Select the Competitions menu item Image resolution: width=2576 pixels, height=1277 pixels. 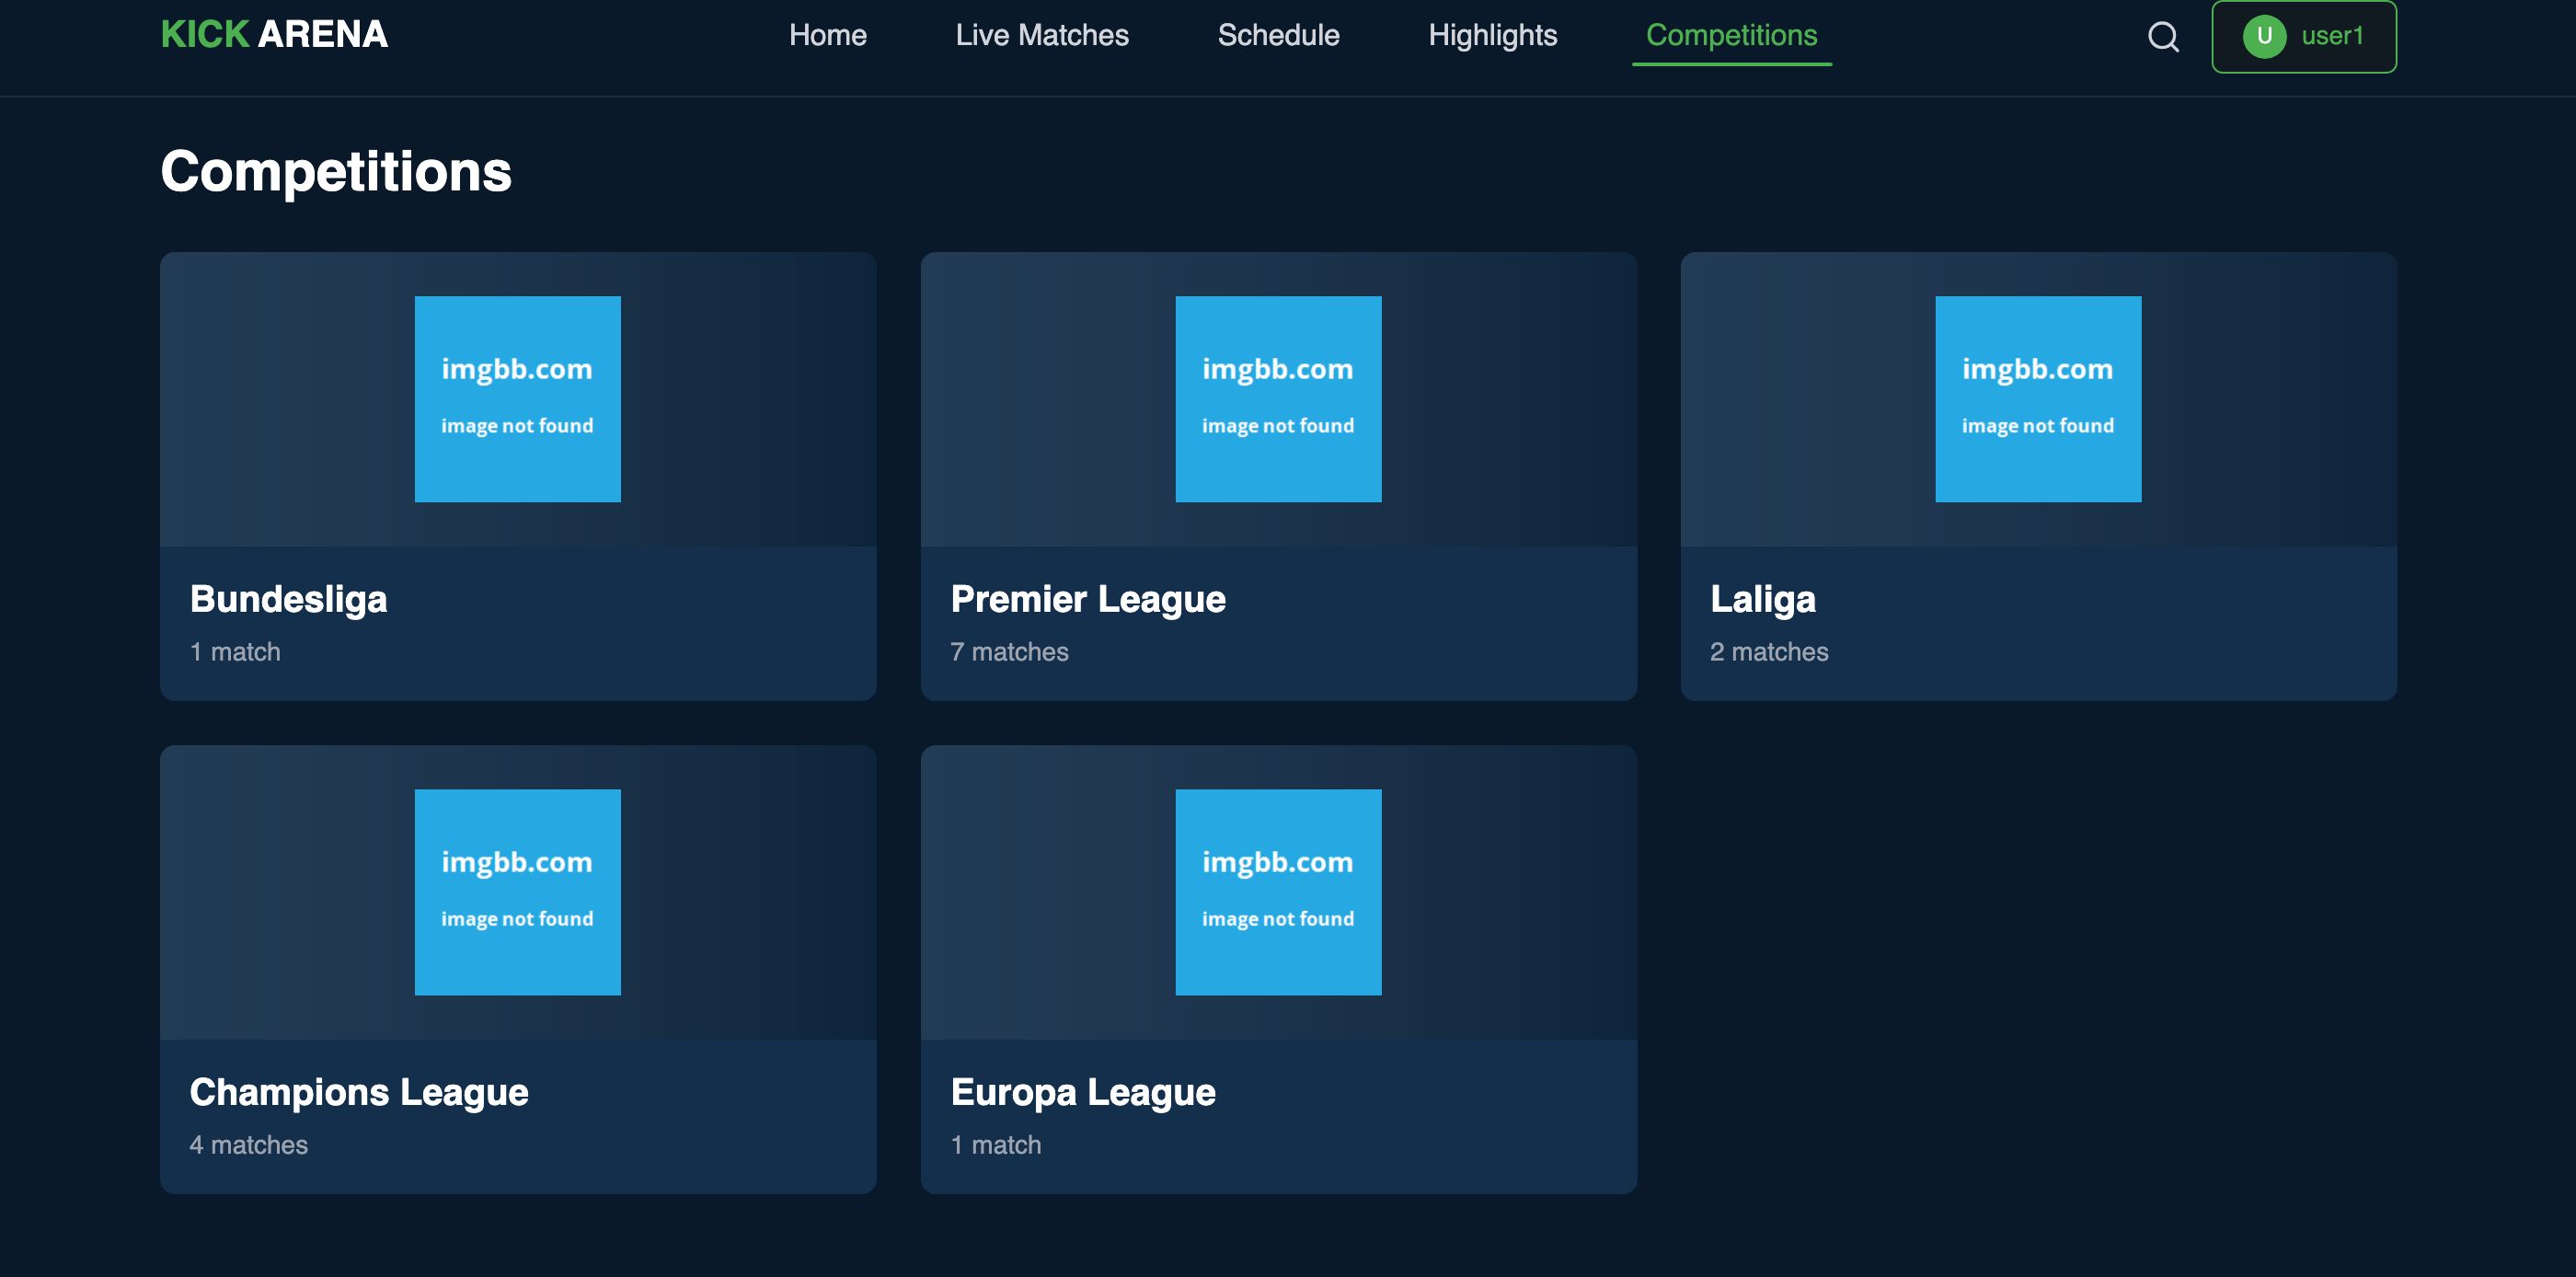click(x=1732, y=35)
